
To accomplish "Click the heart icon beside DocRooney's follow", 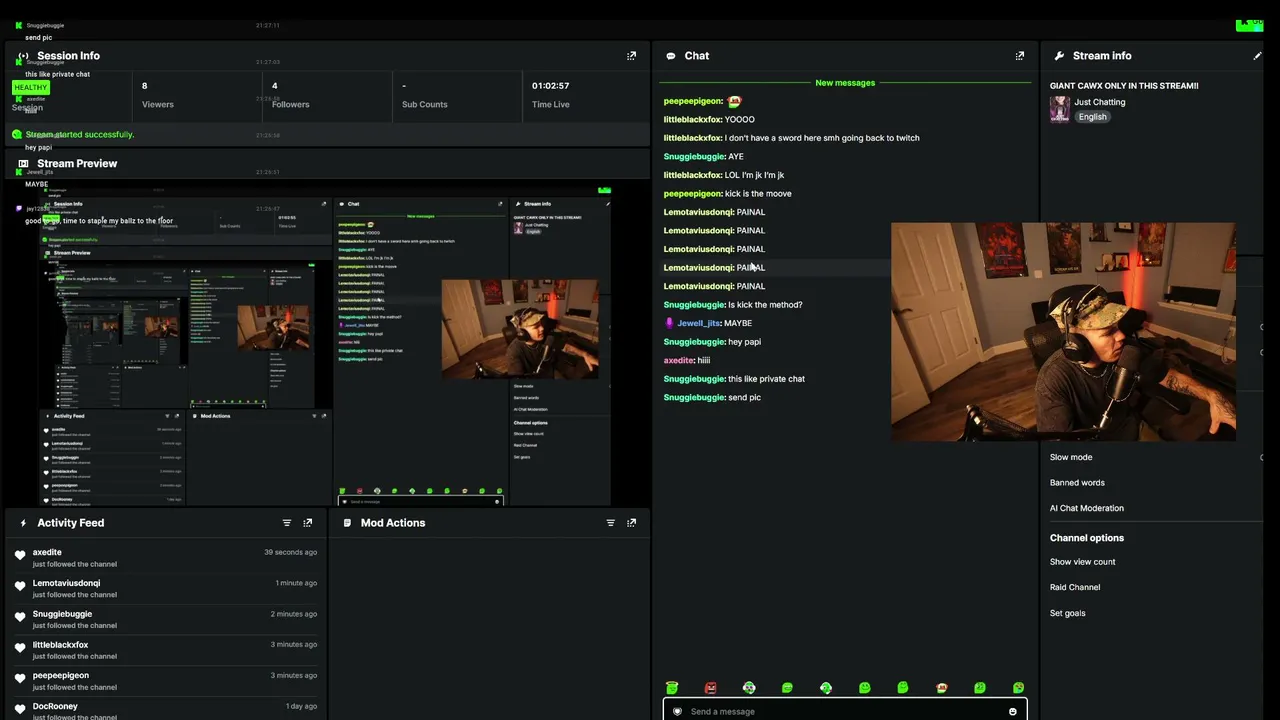I will click(x=20, y=709).
